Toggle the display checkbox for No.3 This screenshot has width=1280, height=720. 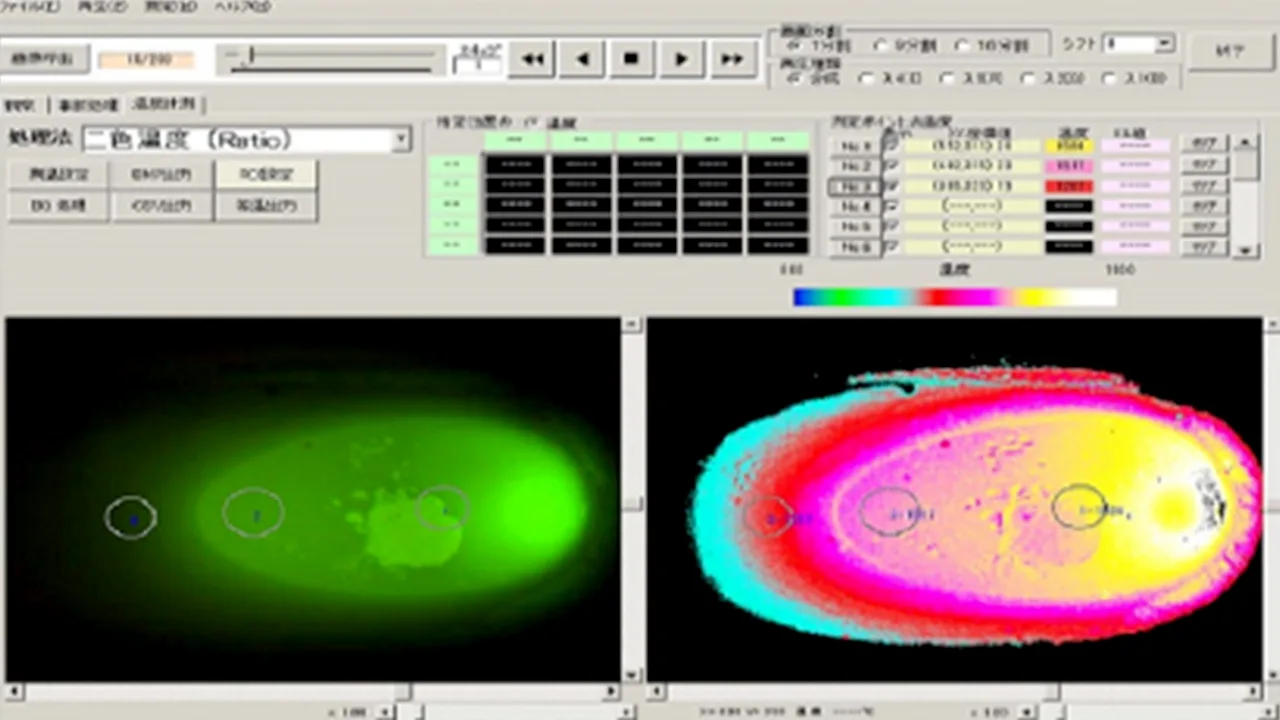click(x=891, y=186)
